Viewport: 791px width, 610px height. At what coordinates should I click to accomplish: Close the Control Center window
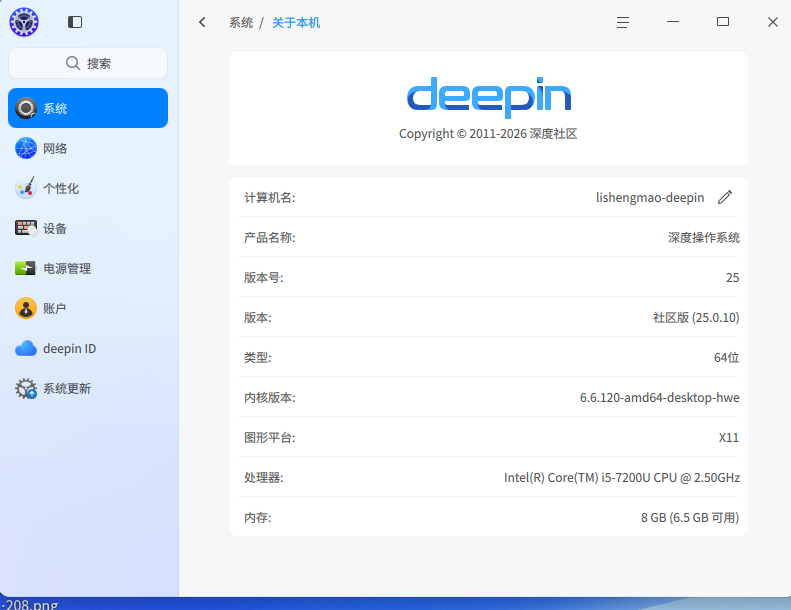point(773,22)
